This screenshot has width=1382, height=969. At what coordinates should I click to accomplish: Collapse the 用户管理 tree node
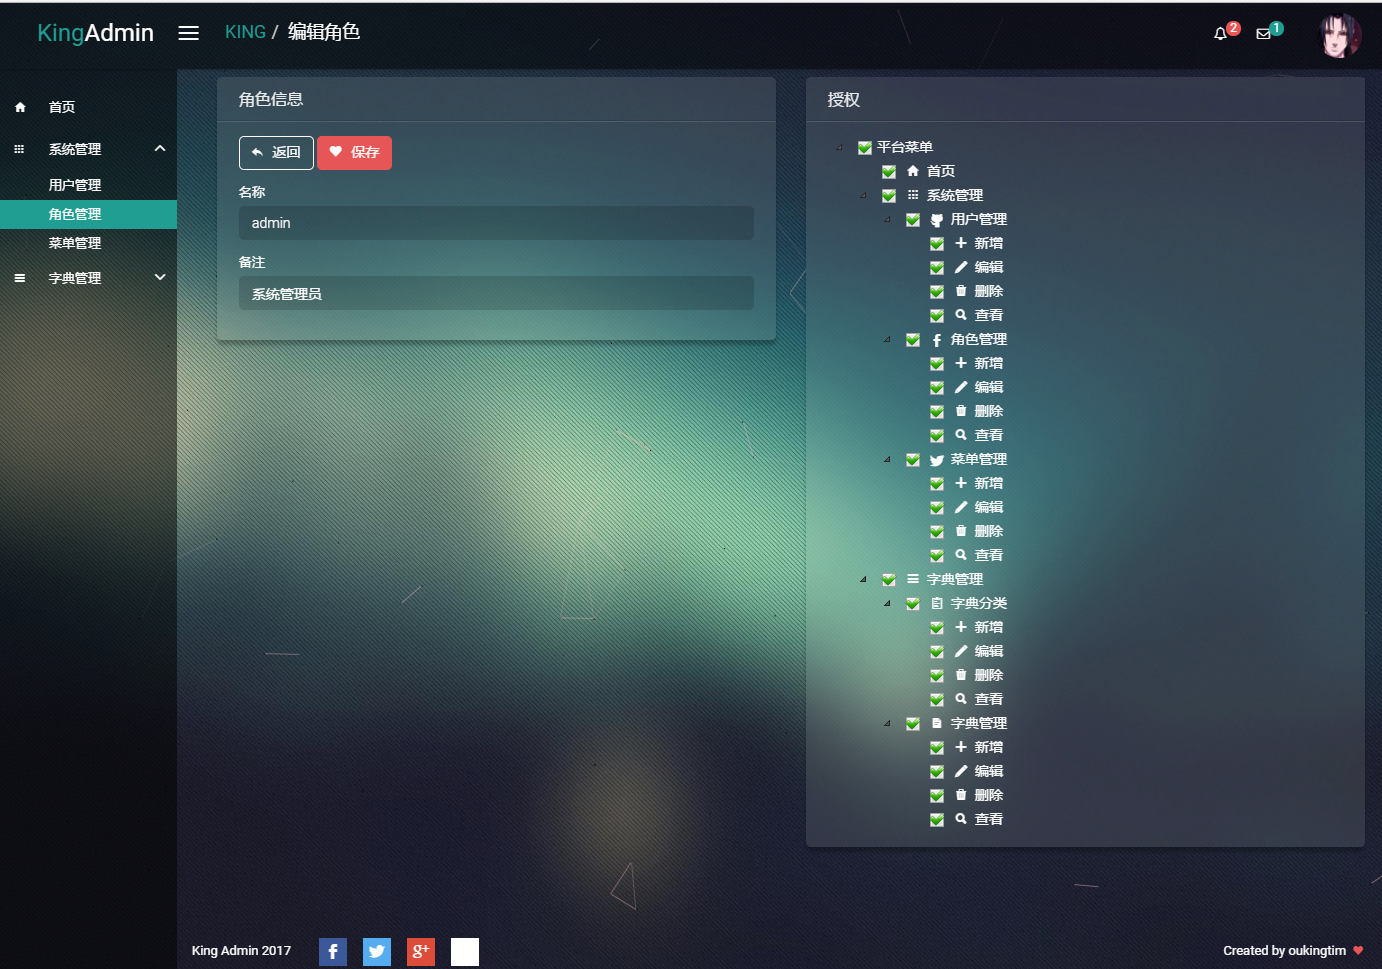coord(887,220)
